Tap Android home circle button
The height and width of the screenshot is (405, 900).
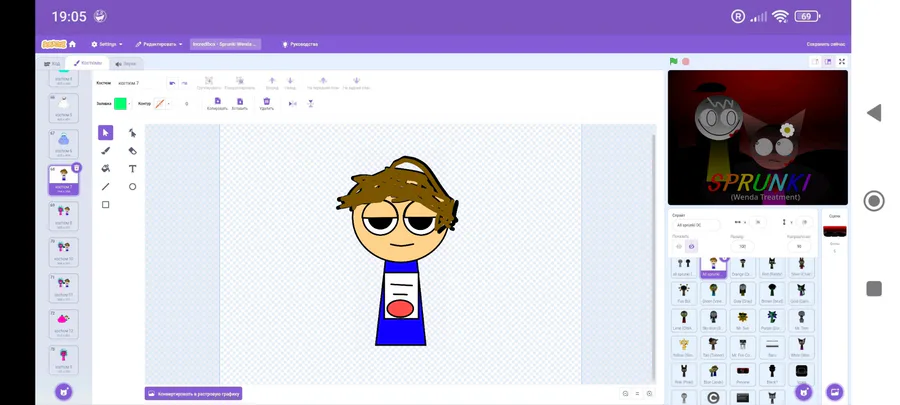(874, 201)
